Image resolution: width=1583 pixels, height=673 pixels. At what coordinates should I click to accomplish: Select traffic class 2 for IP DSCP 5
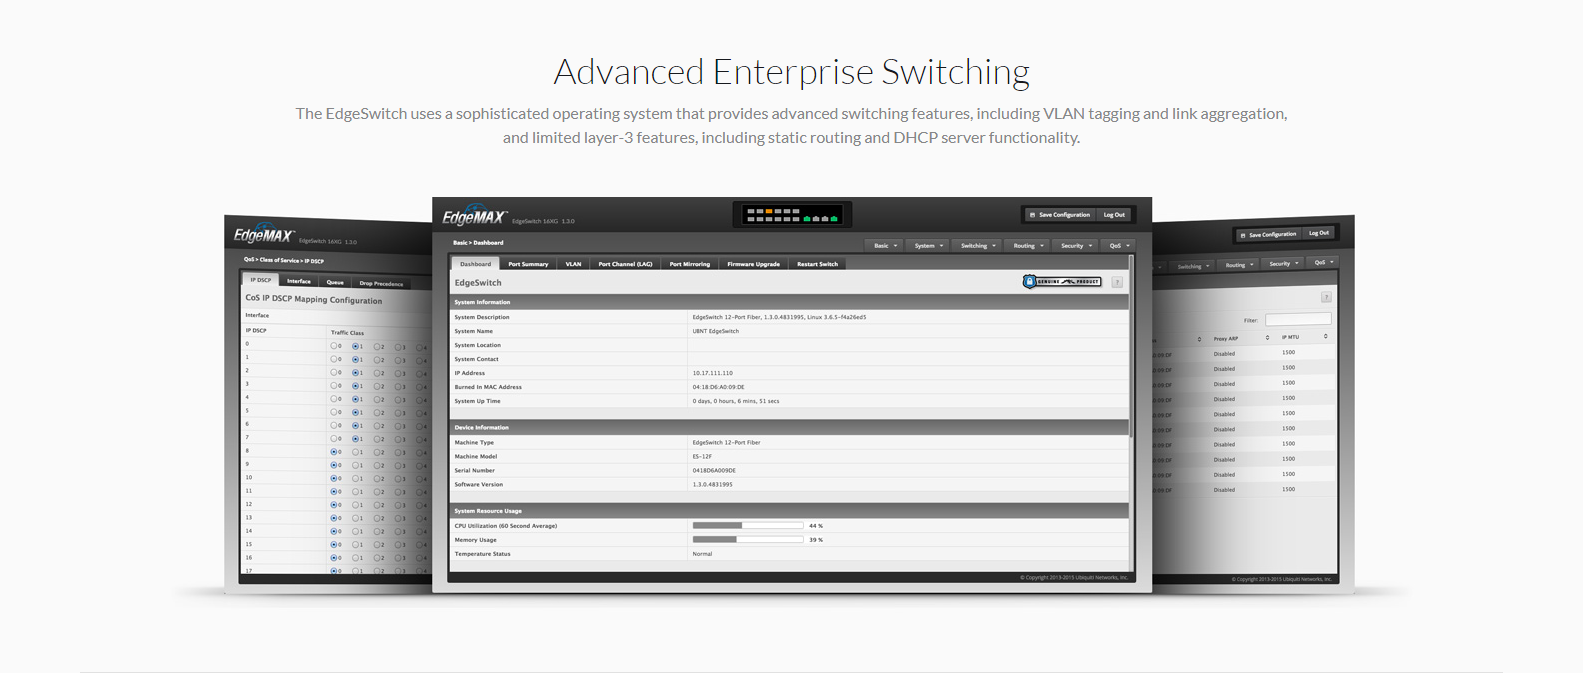[x=377, y=412]
